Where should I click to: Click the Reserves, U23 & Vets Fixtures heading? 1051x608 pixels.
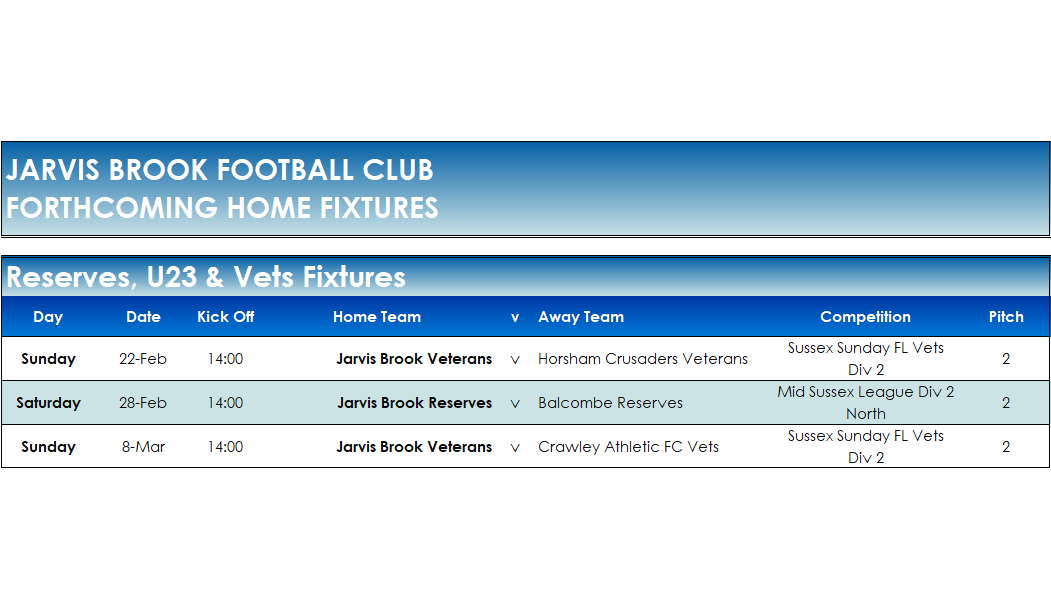tap(206, 277)
